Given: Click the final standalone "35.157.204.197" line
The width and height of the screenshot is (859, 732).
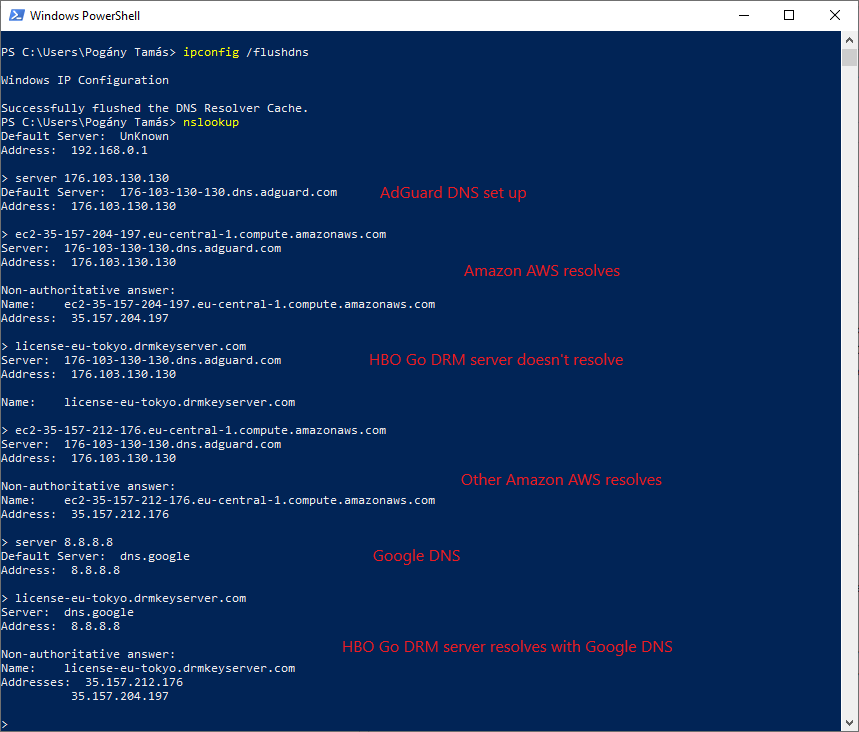Looking at the screenshot, I should point(120,696).
